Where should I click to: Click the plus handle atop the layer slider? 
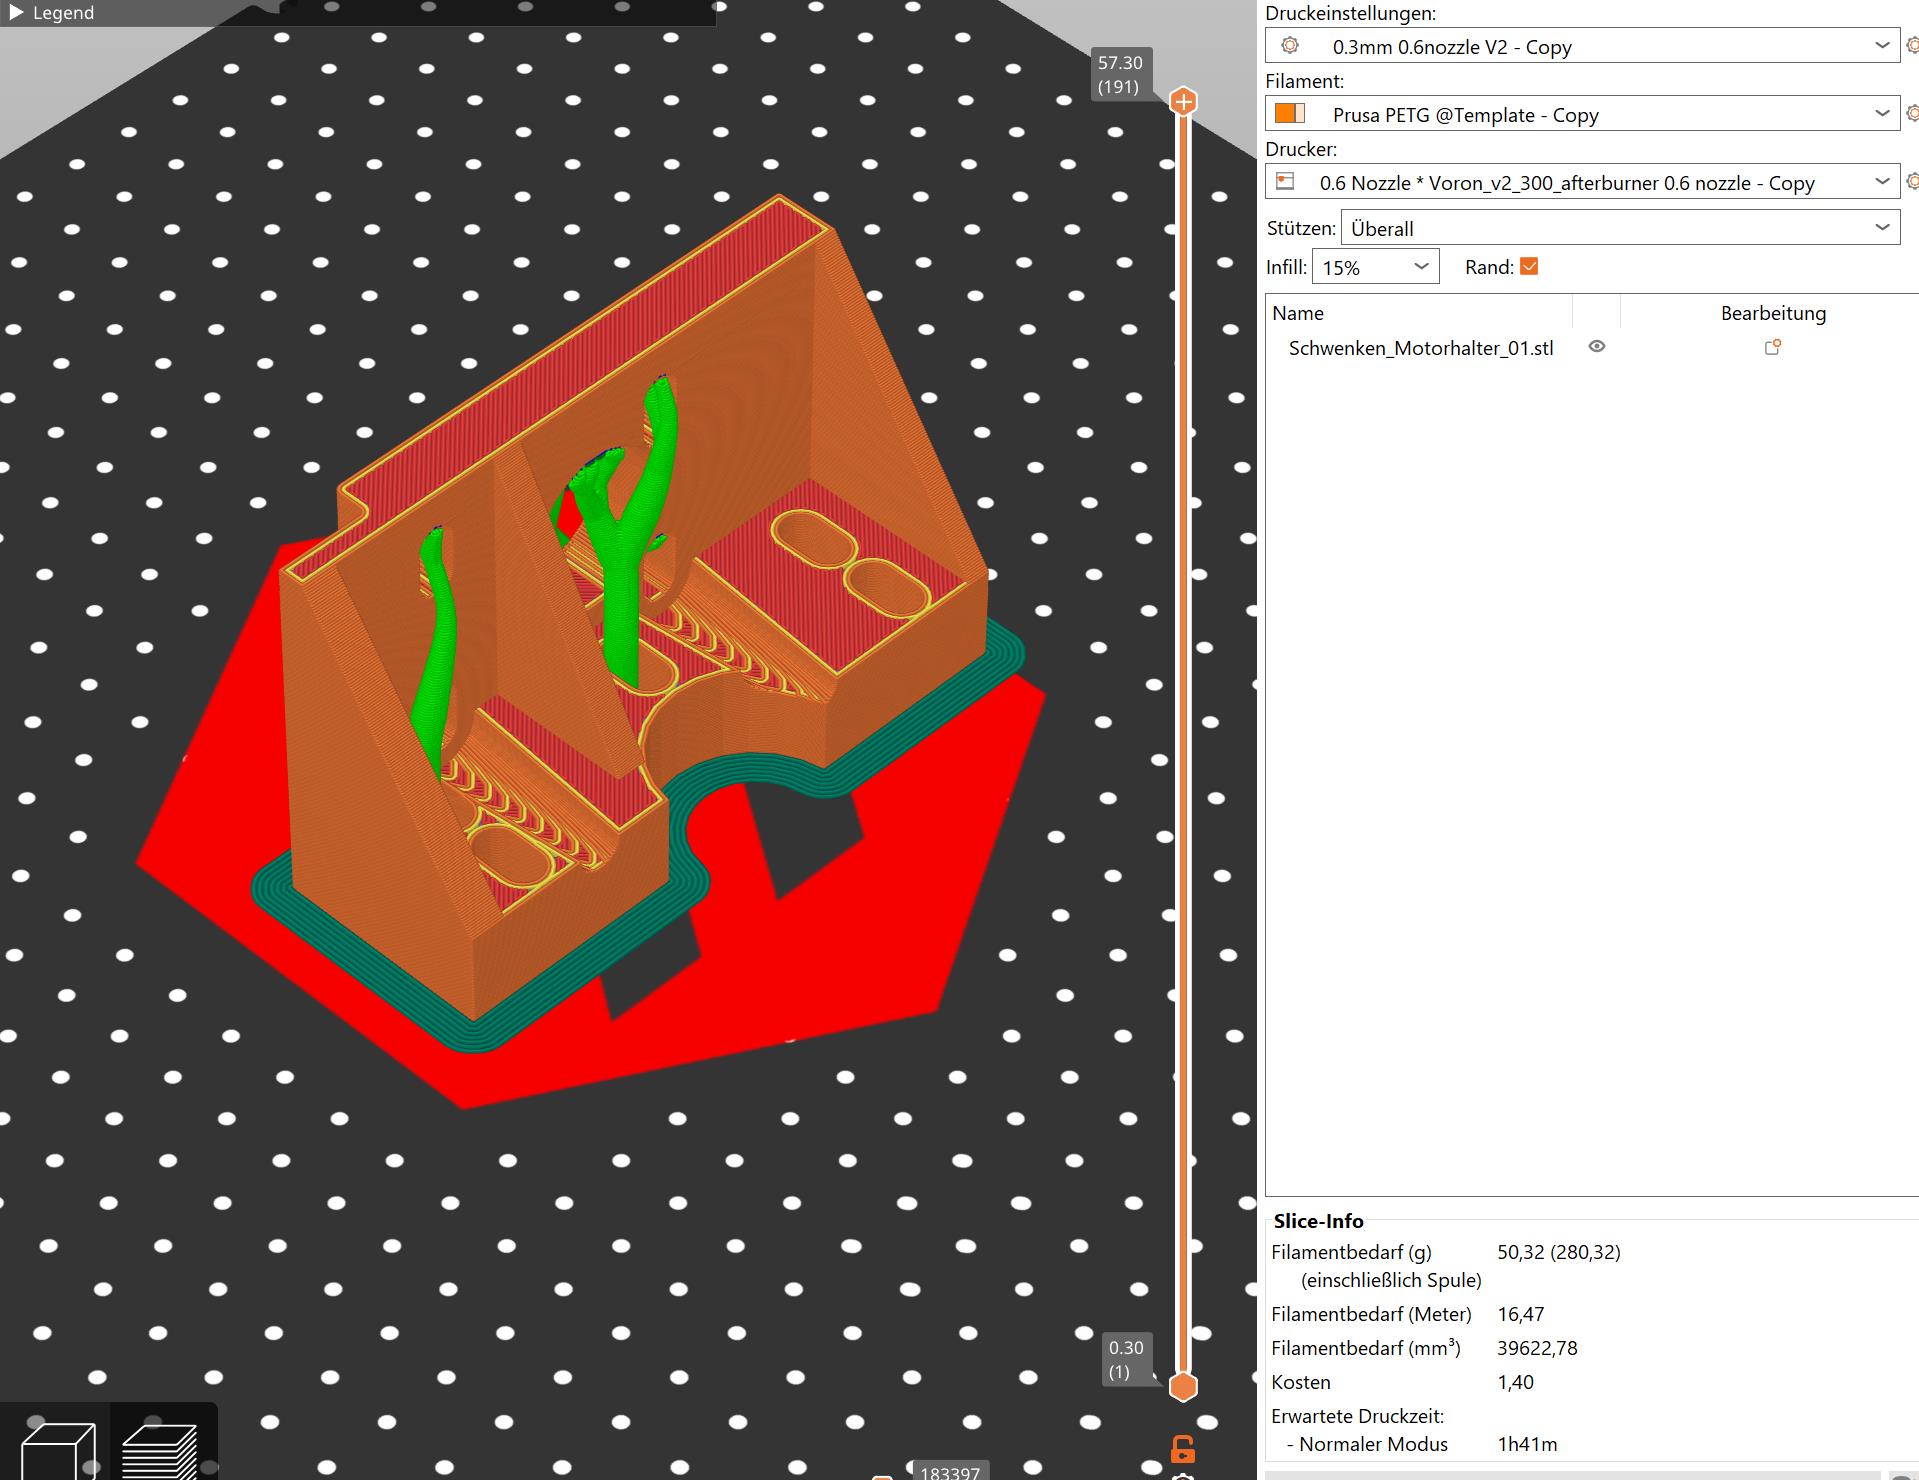point(1183,101)
